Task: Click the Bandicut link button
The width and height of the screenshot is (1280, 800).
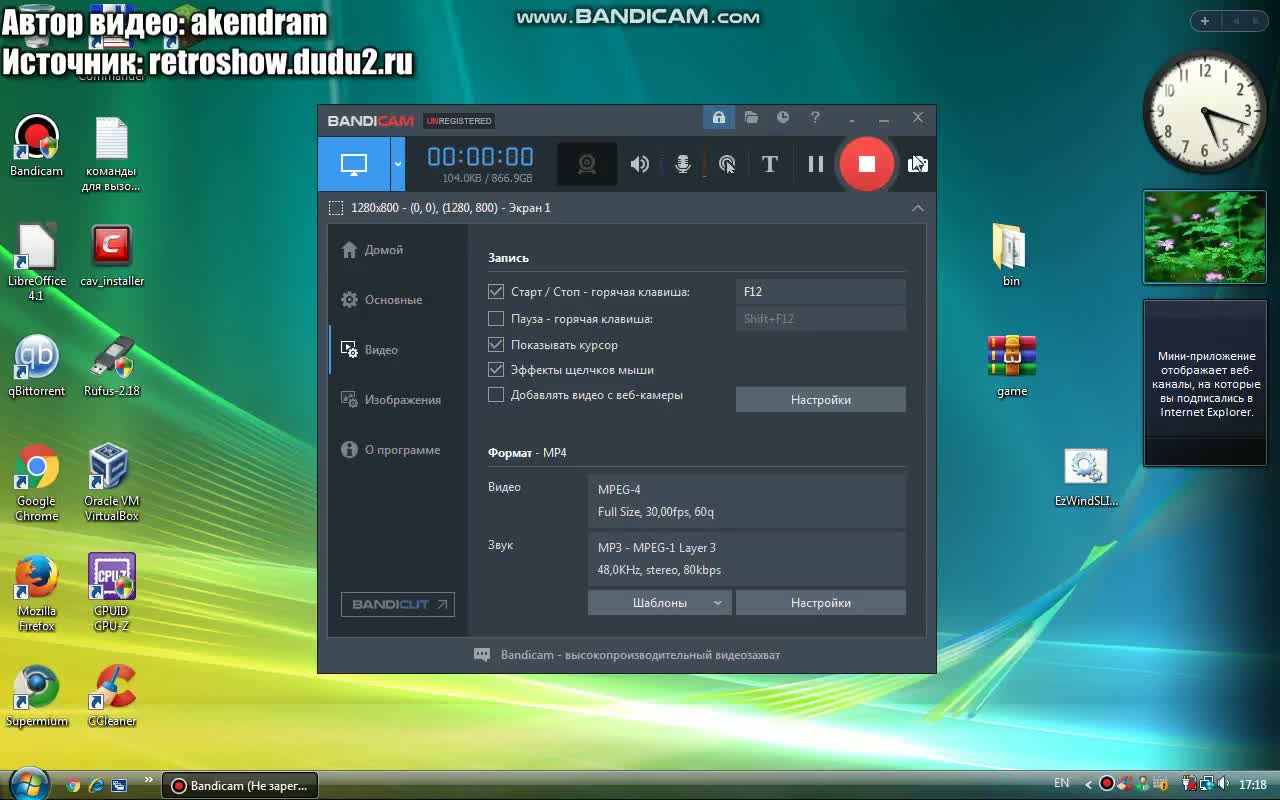Action: (x=398, y=604)
